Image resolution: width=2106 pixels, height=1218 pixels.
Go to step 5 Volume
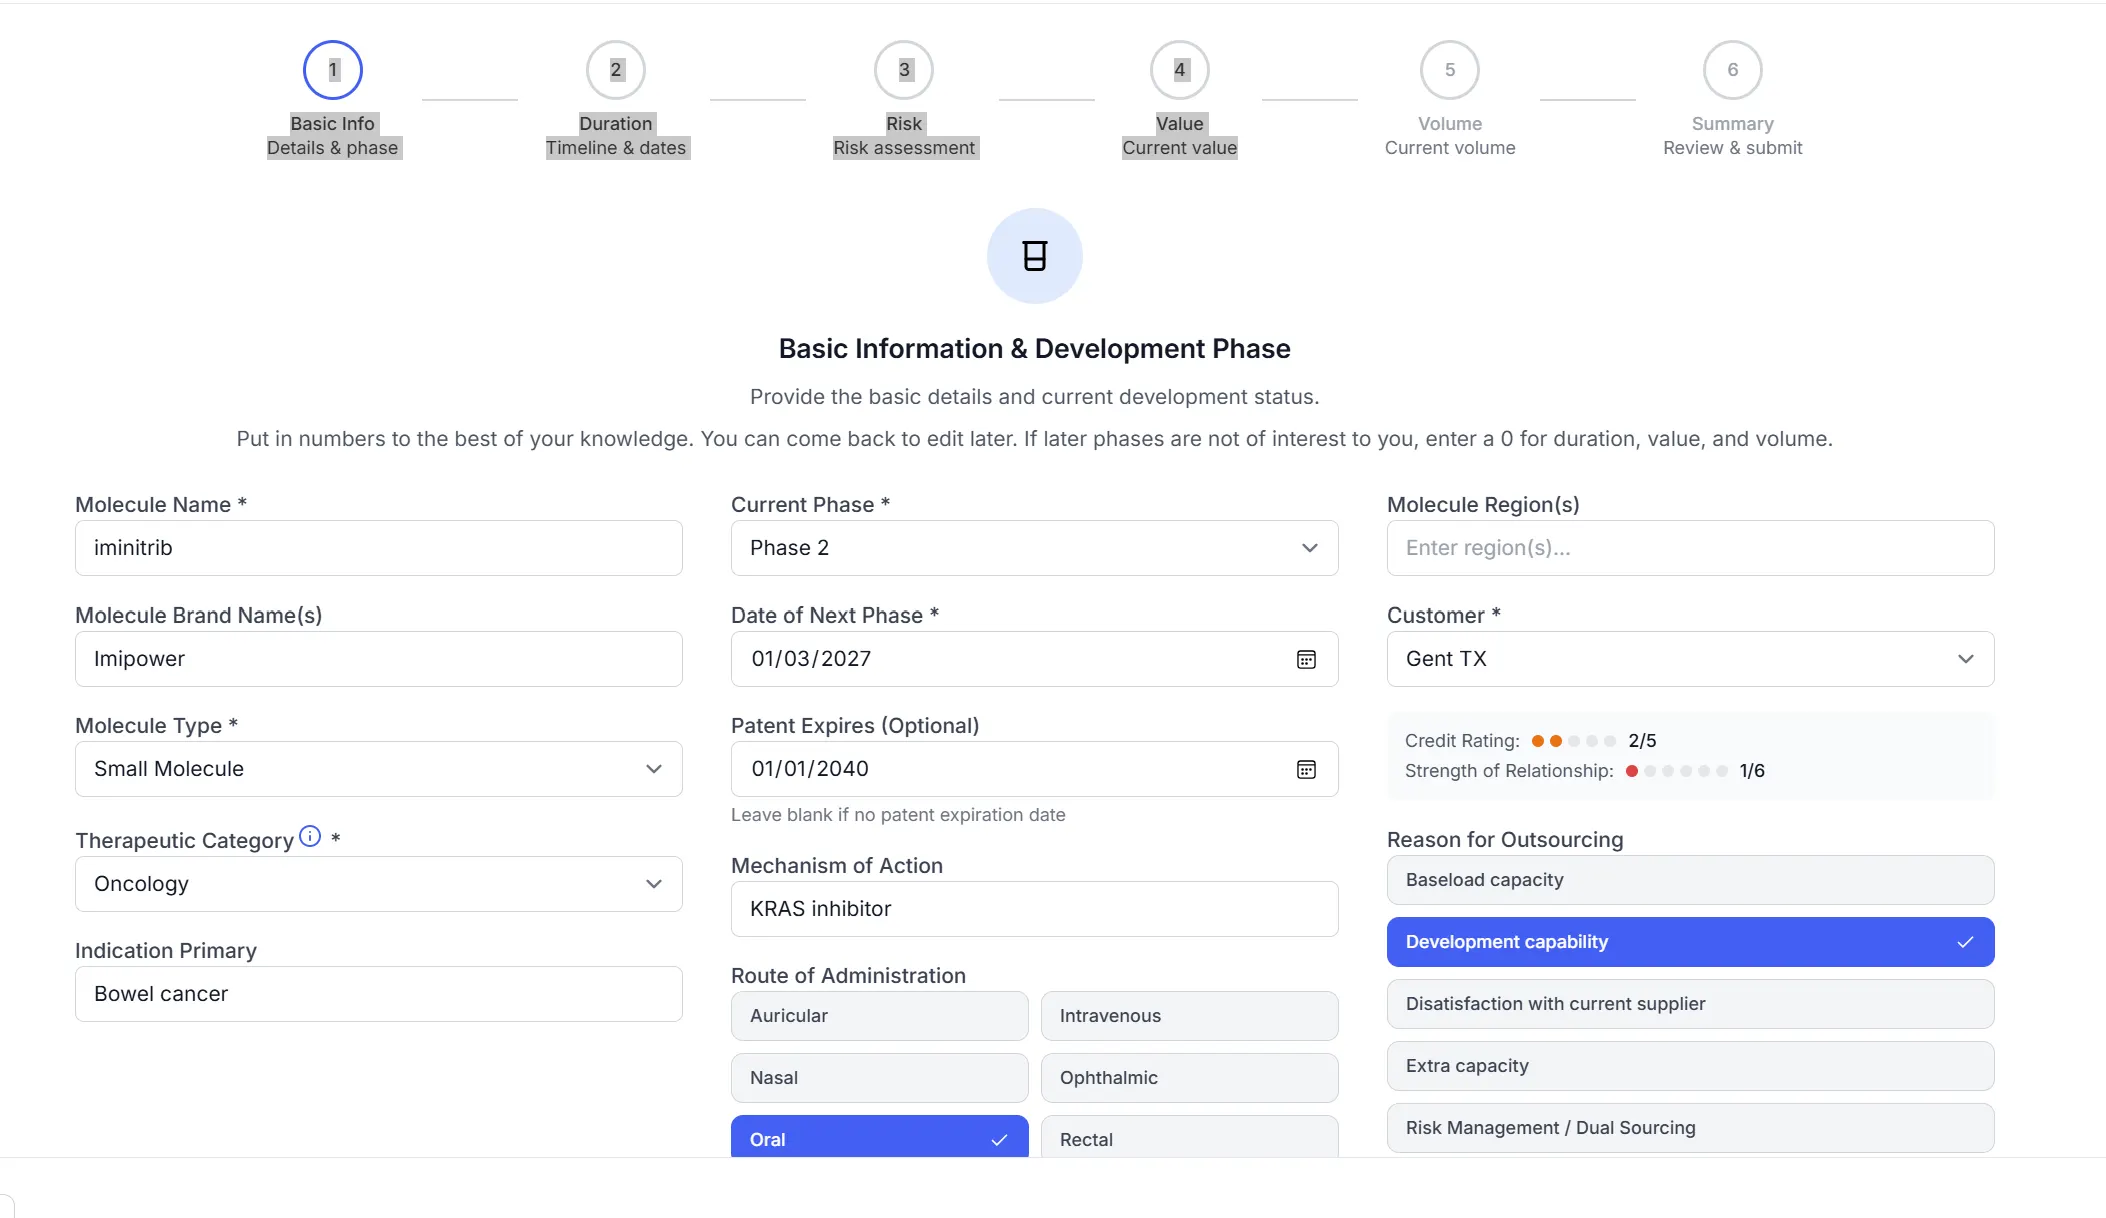click(1450, 70)
